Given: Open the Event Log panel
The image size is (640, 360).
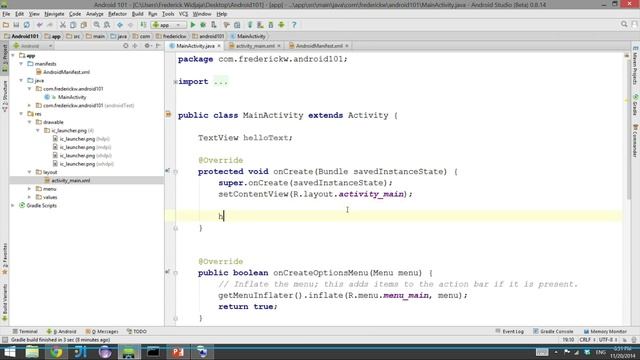Looking at the screenshot, I should [509, 331].
